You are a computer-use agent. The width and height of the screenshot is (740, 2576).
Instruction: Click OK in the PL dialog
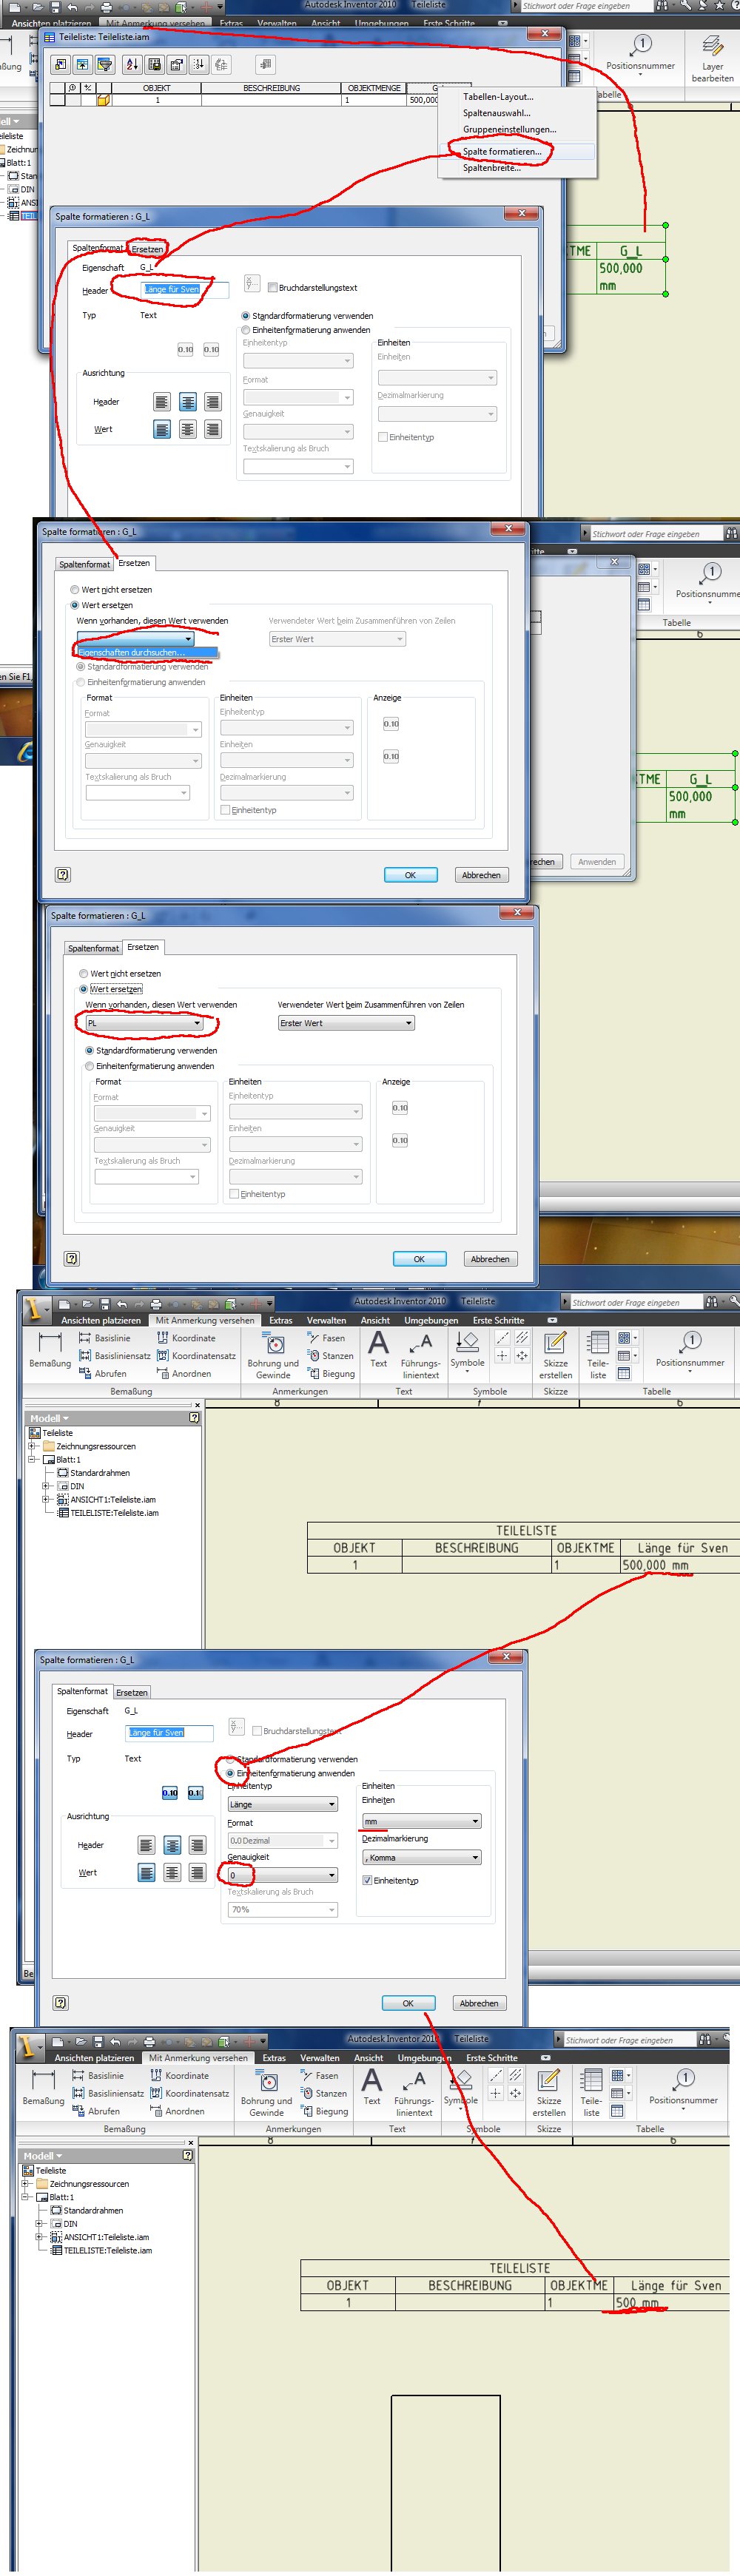419,1259
